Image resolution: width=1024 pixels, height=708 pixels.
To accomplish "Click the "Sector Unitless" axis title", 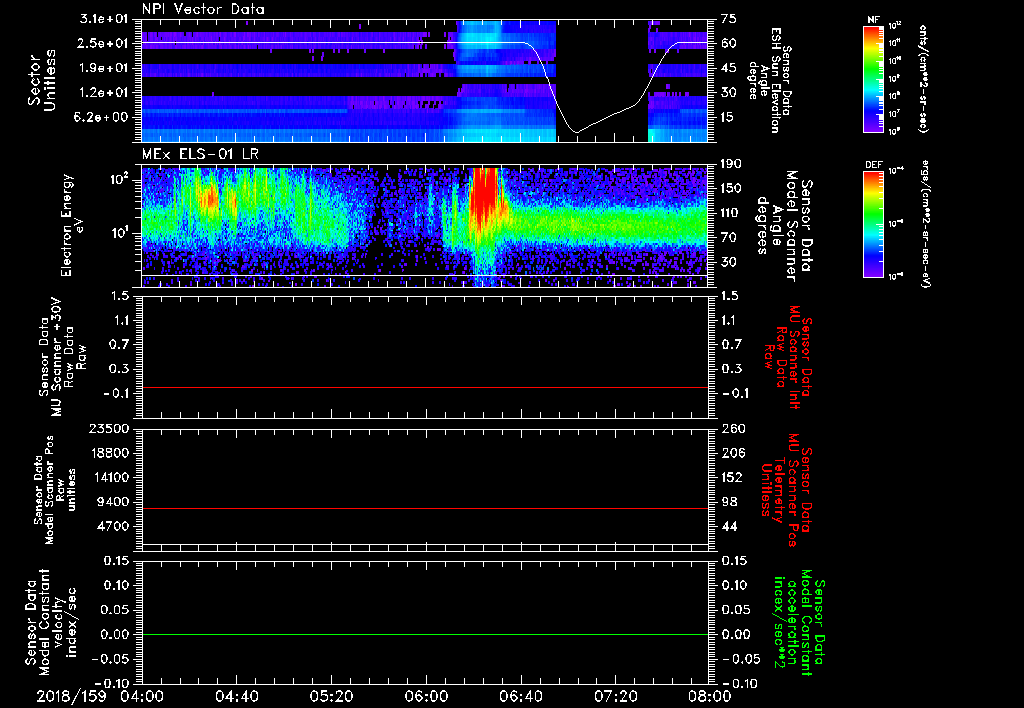I will 42,80.
